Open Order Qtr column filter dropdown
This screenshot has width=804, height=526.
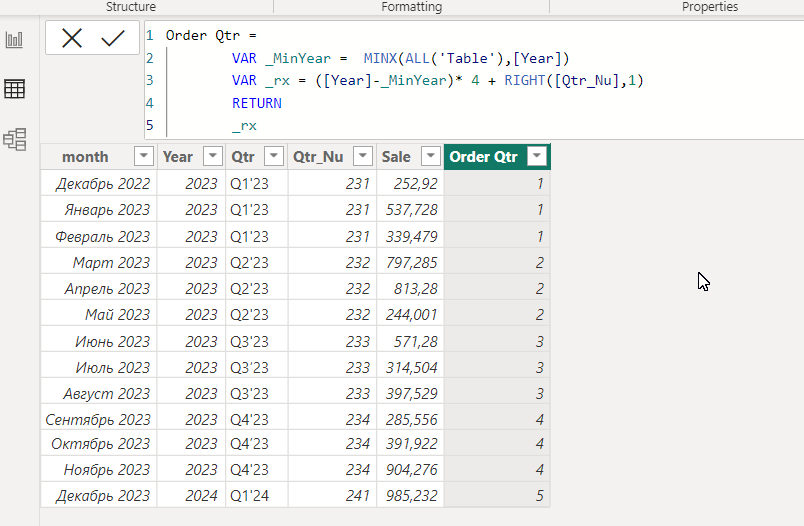[x=537, y=156]
